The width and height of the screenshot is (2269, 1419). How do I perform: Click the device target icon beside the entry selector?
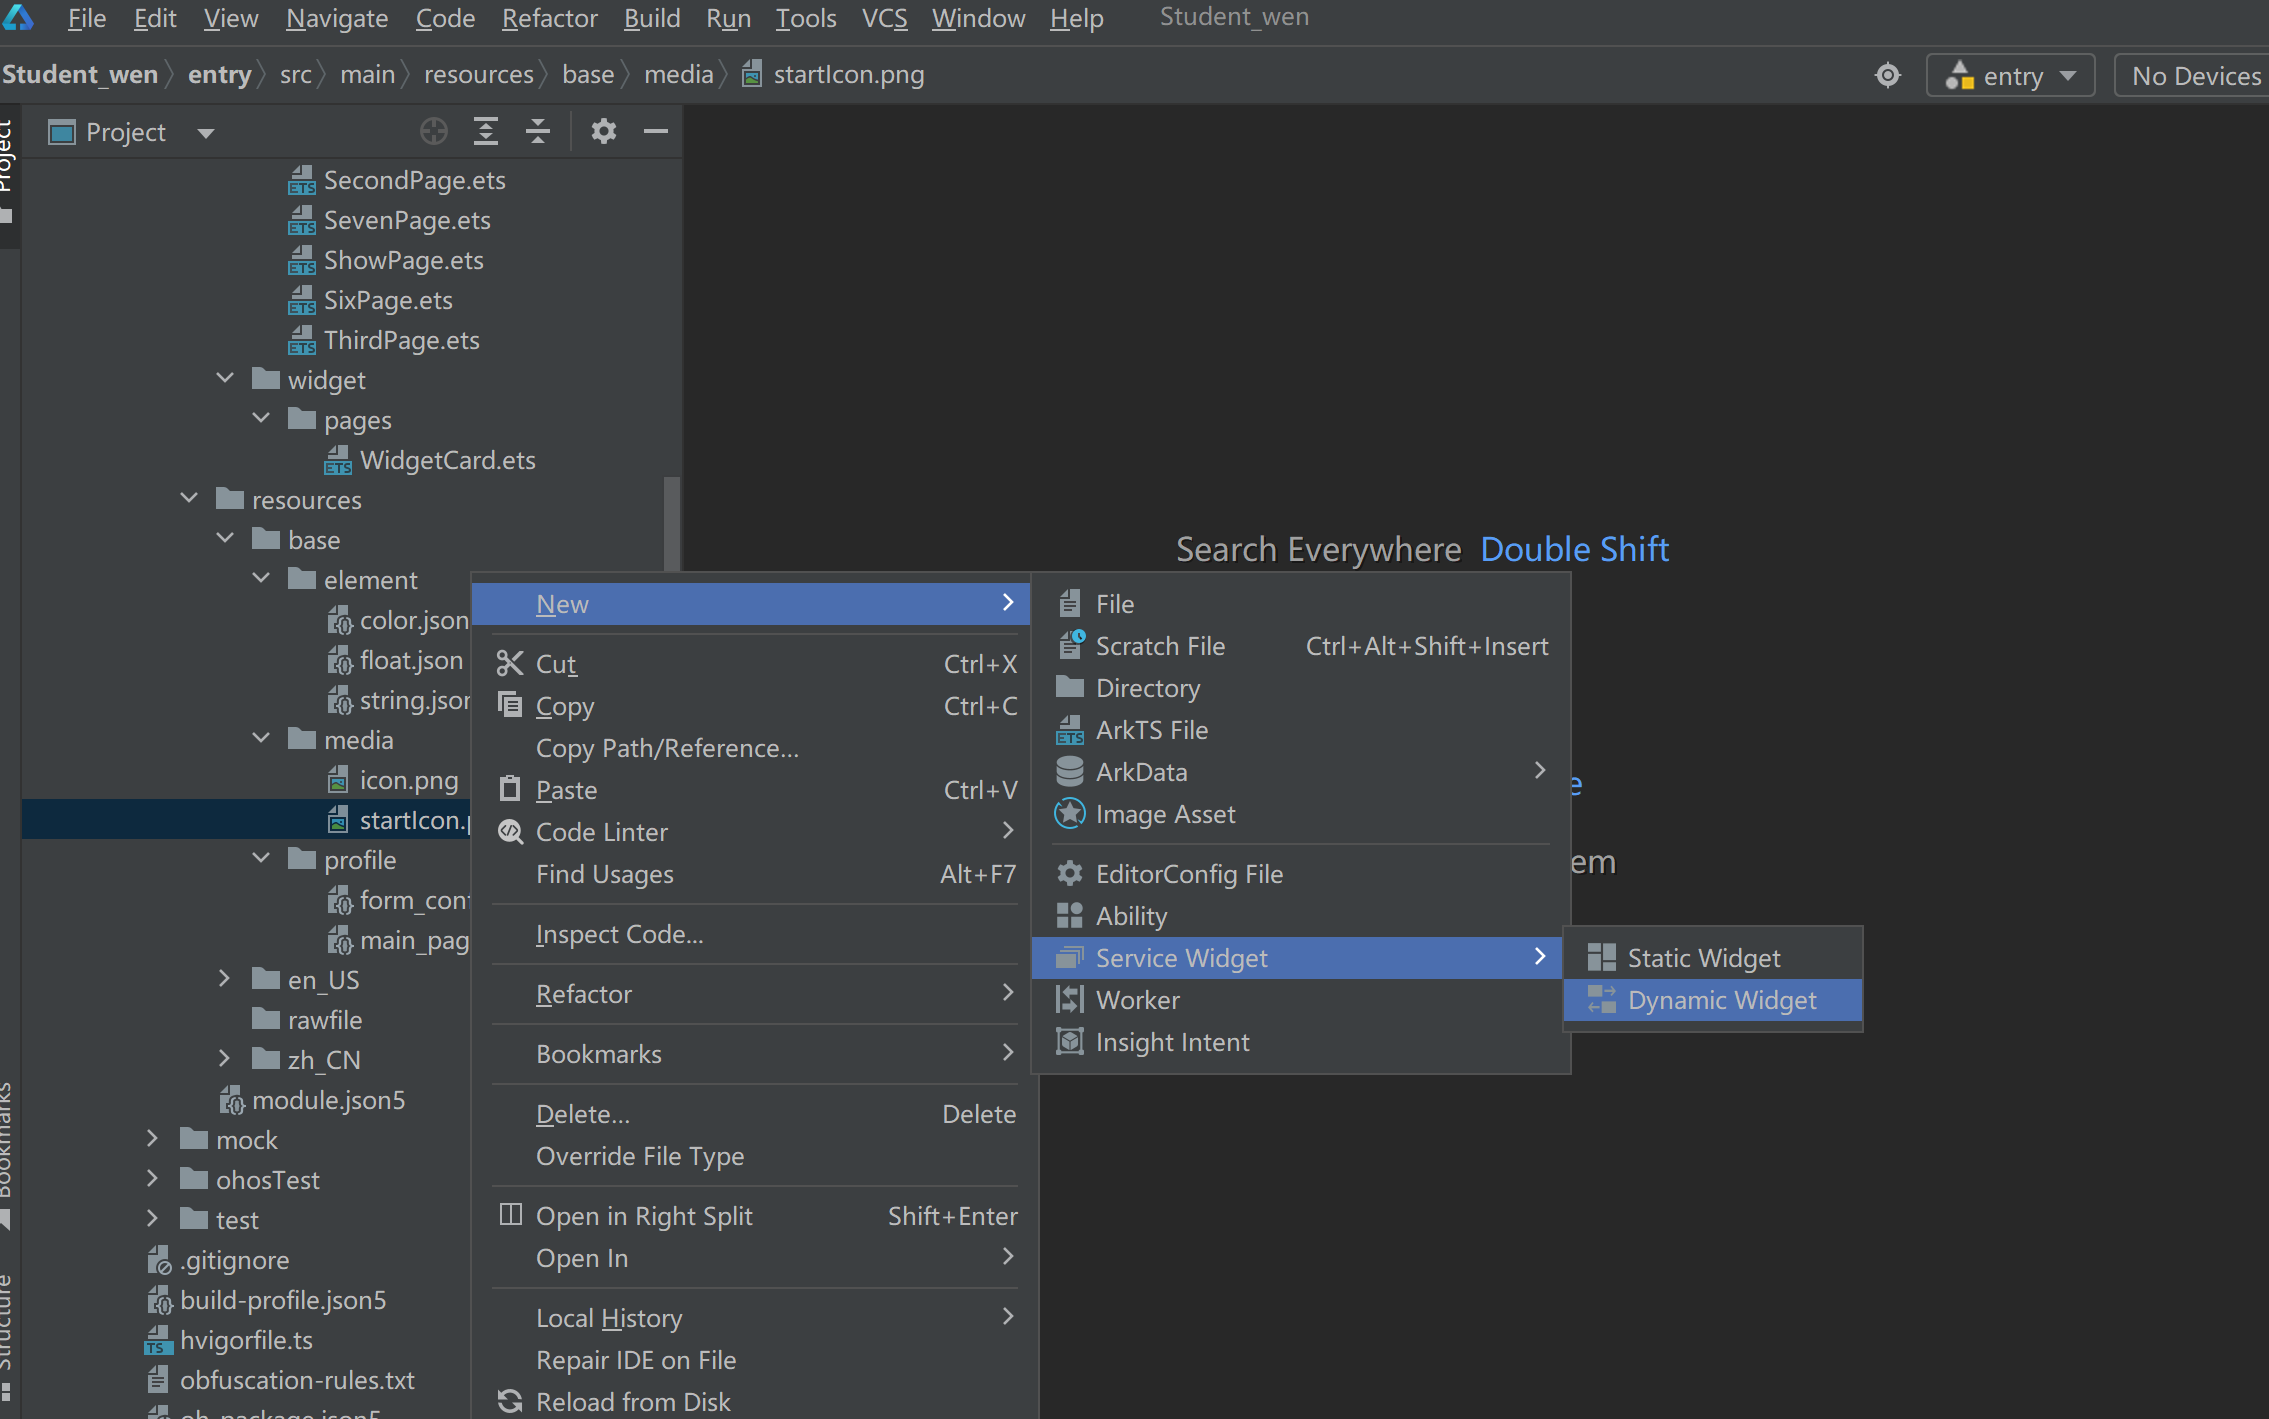1887,75
